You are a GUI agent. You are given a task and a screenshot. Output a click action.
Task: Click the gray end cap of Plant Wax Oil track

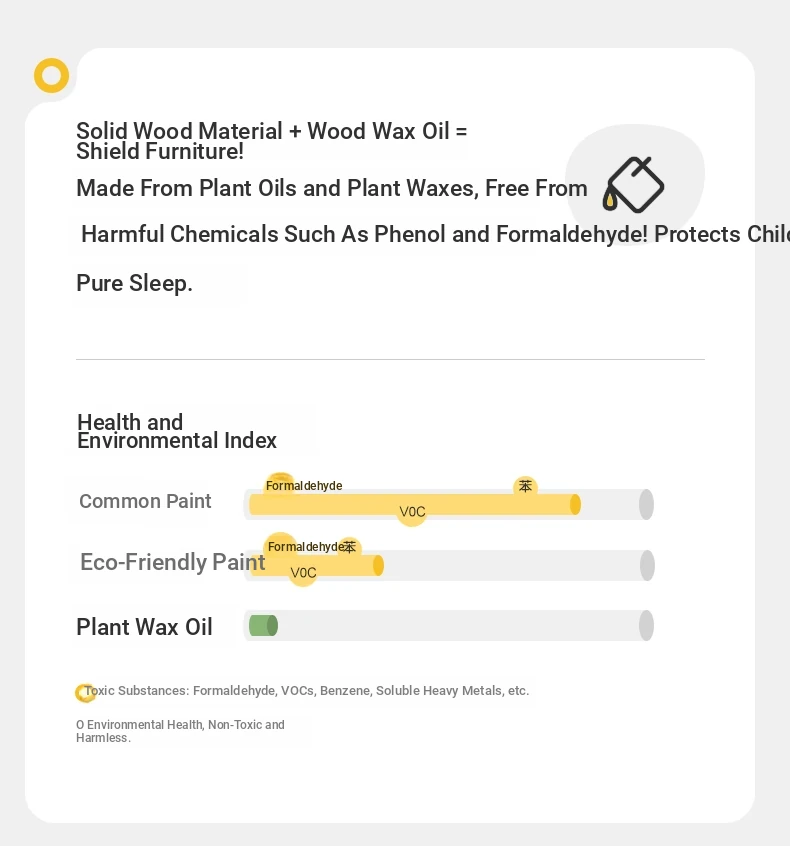(x=646, y=626)
